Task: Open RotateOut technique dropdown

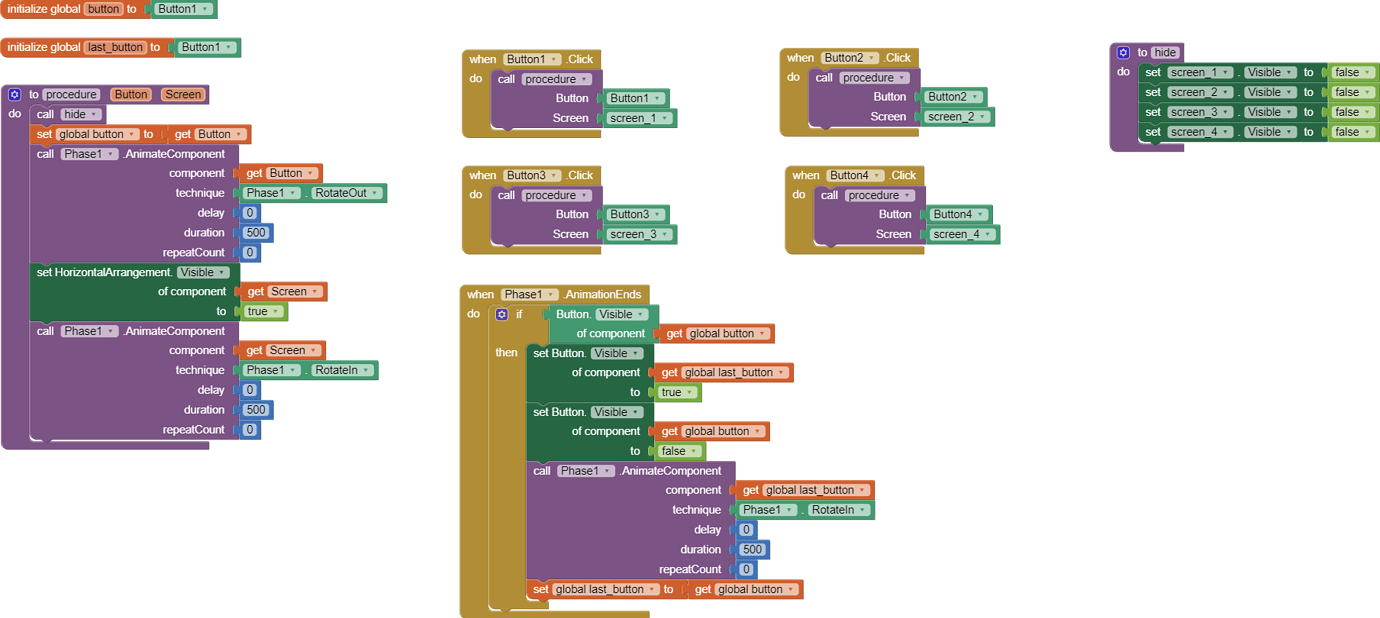Action: [346, 193]
